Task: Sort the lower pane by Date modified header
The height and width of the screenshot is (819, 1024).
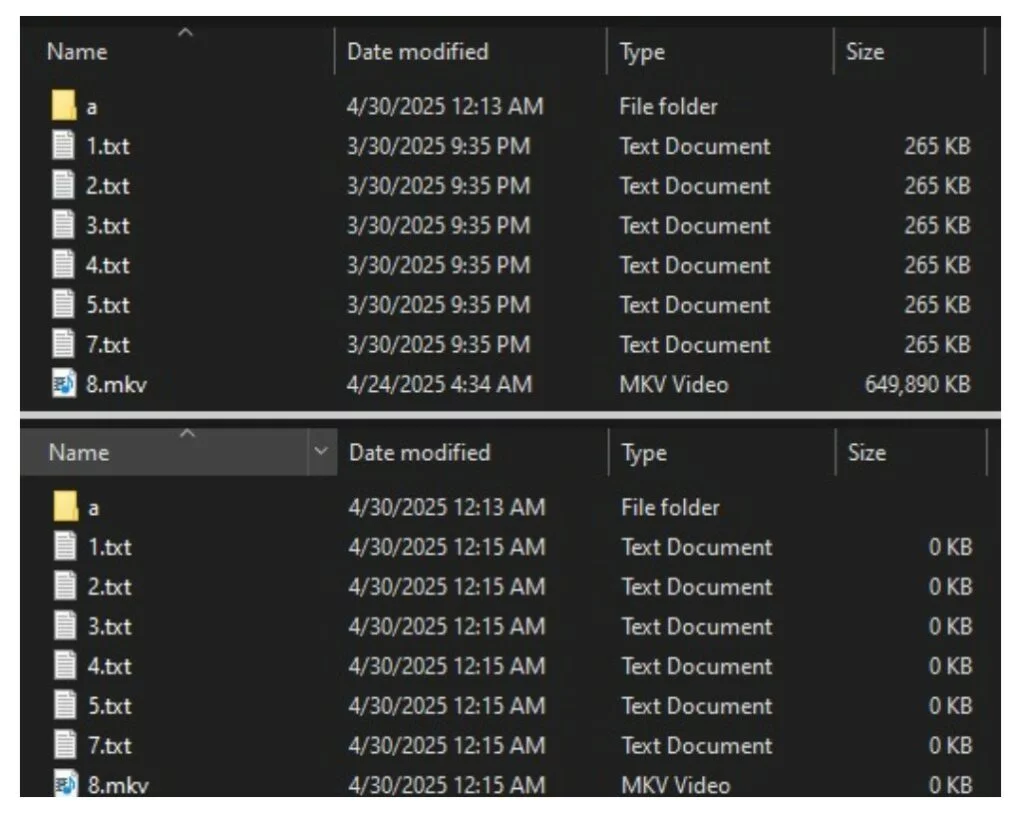Action: point(419,453)
